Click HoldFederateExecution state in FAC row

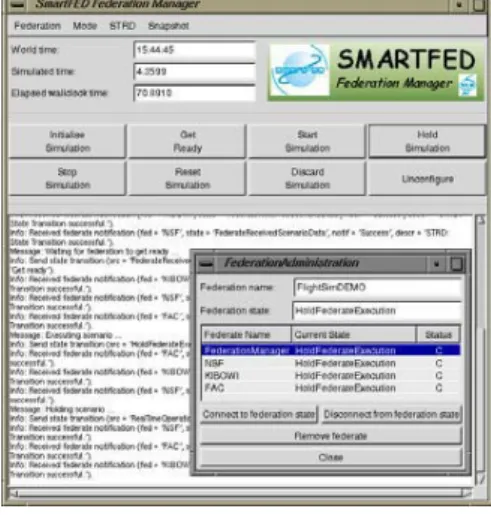click(x=345, y=388)
